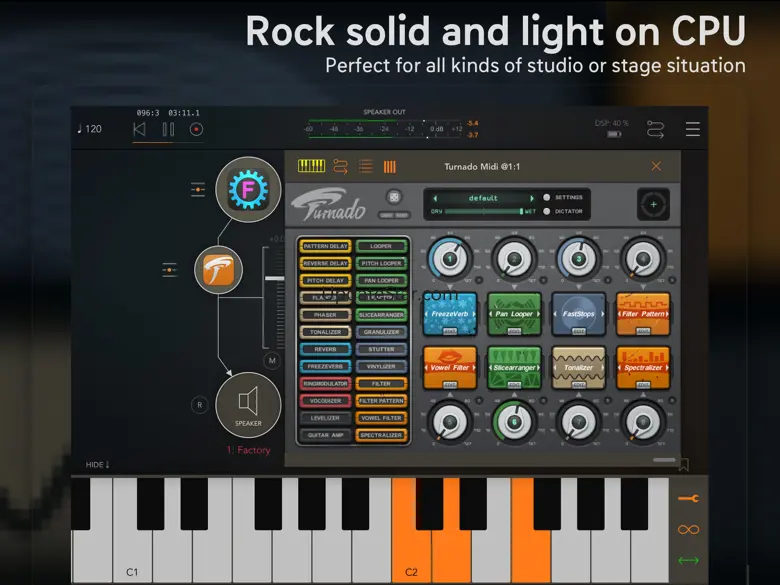This screenshot has height=585, width=780.
Task: Choose the Pitch Looper effect
Action: coord(381,263)
